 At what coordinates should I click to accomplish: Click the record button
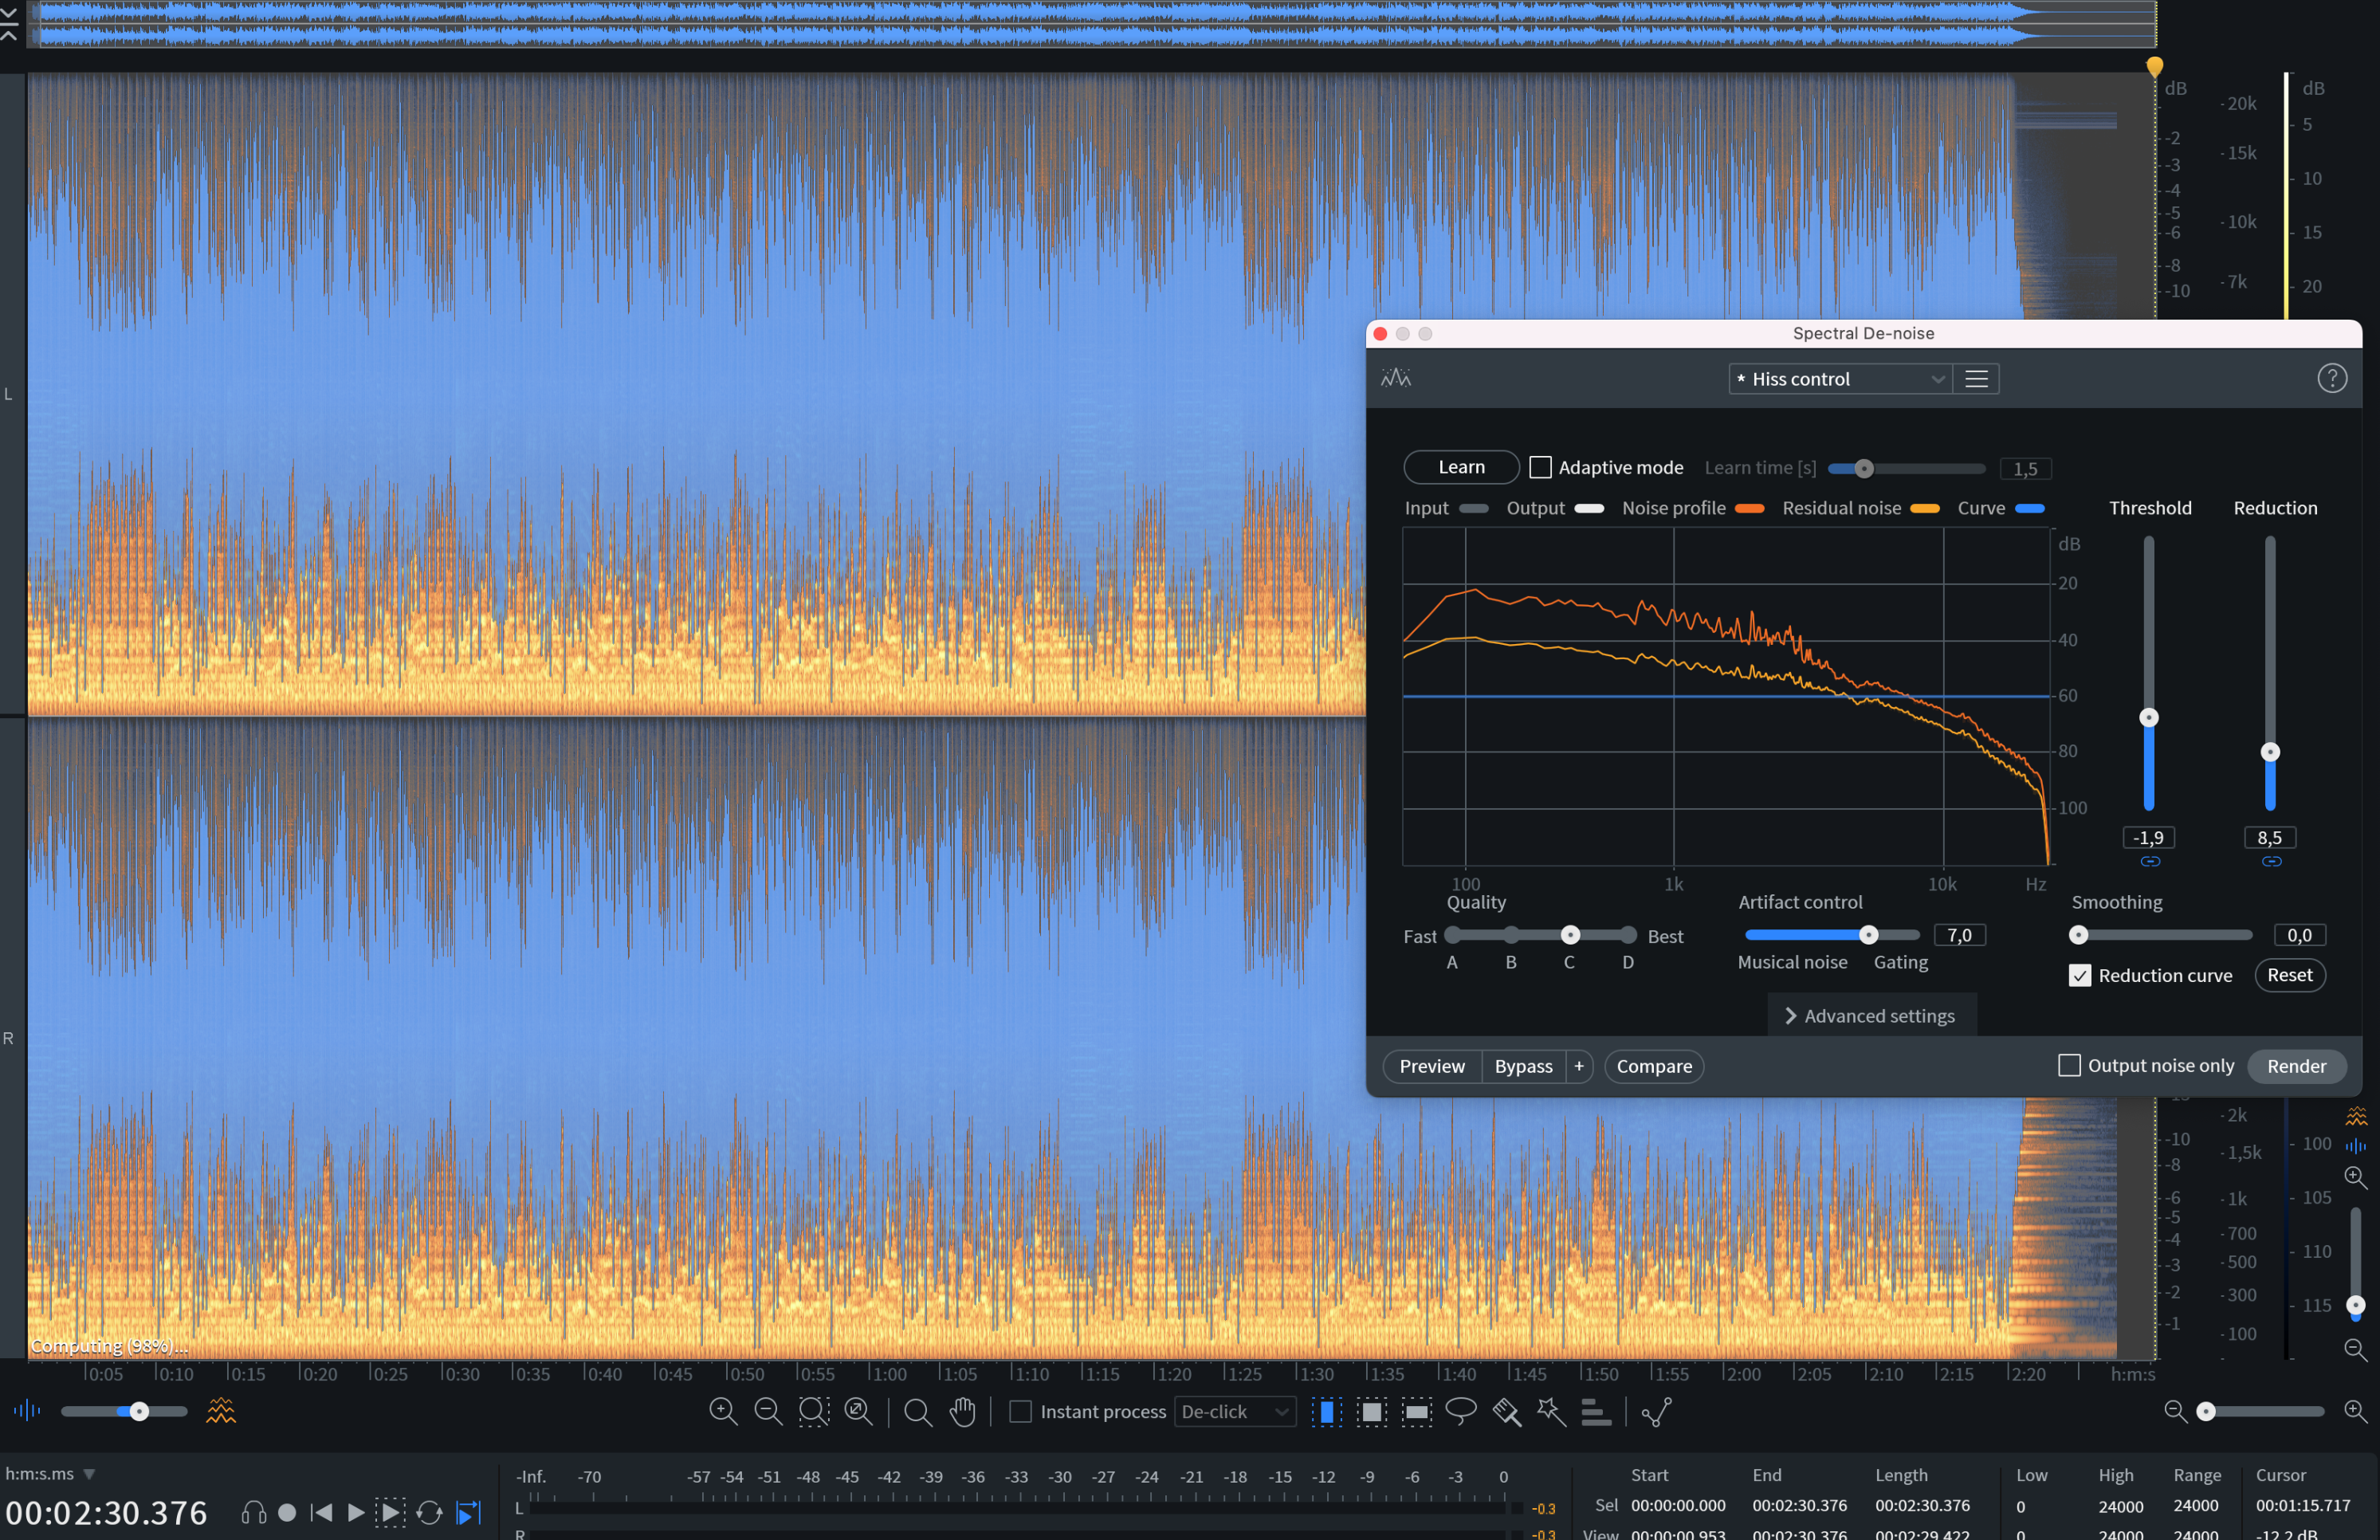click(x=287, y=1512)
